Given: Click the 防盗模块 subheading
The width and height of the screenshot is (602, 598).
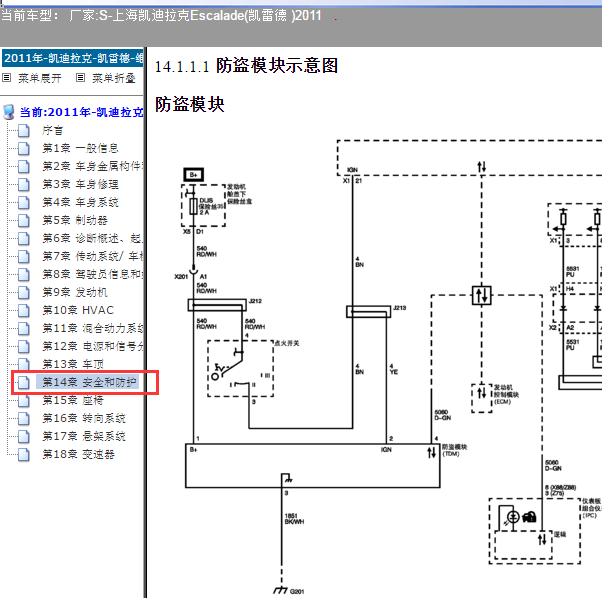Looking at the screenshot, I should click(190, 104).
